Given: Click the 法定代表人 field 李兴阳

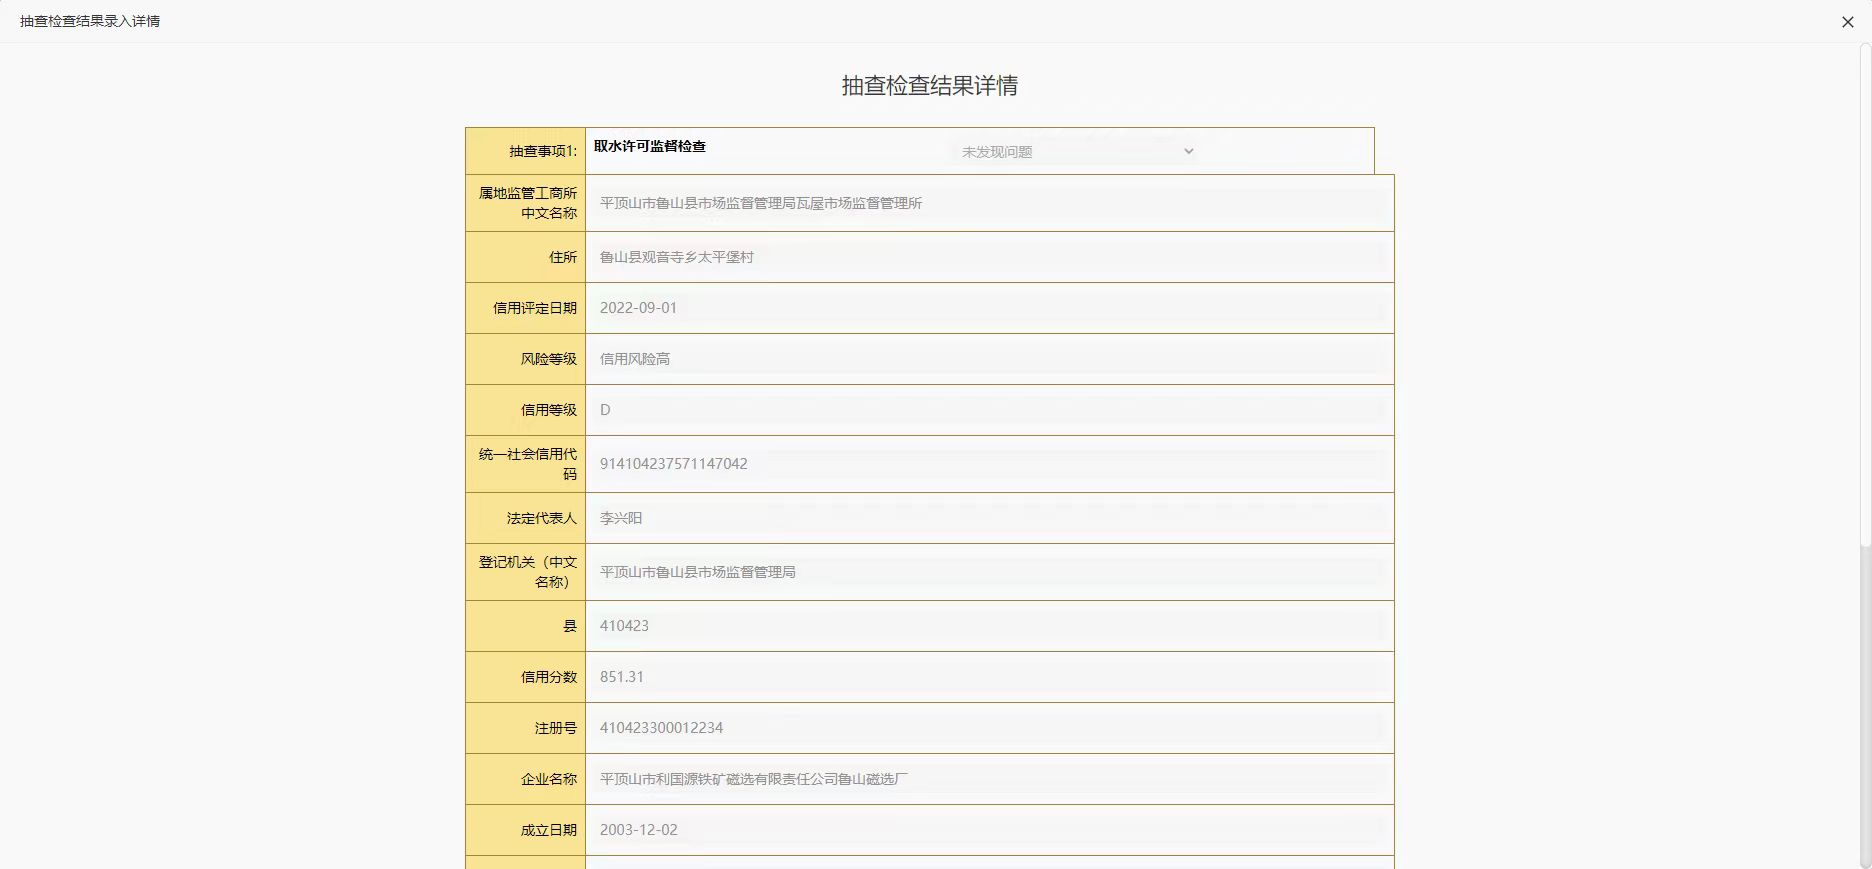Looking at the screenshot, I should [988, 518].
